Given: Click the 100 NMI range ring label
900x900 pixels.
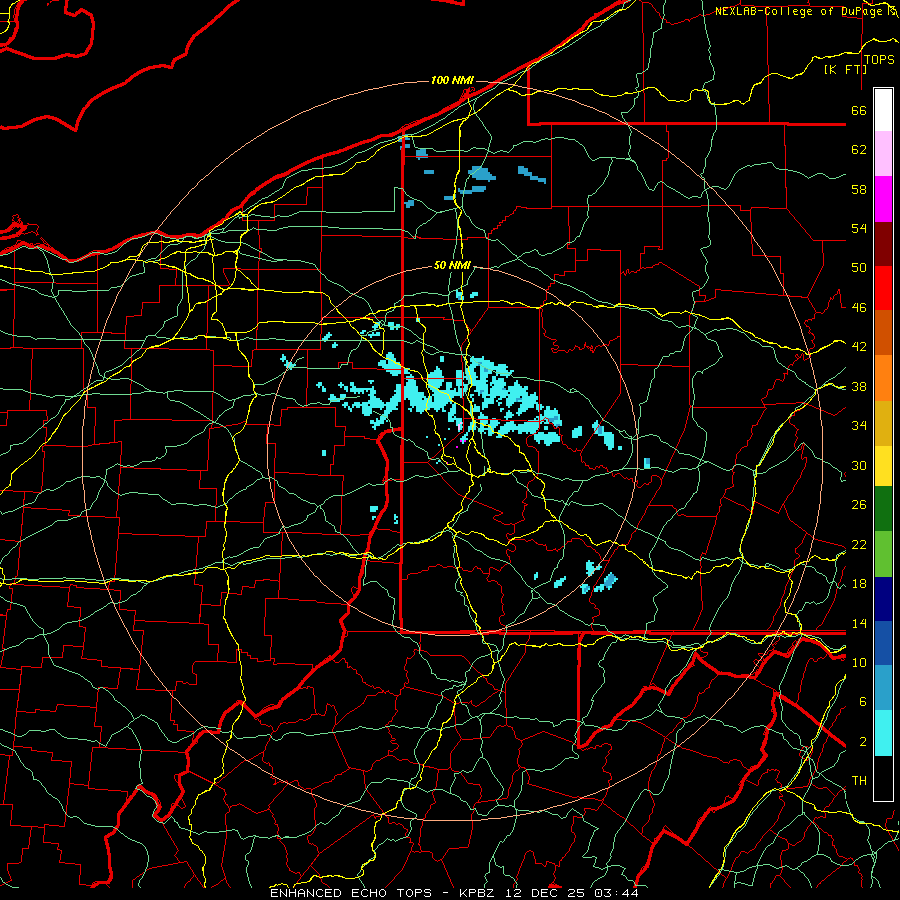Looking at the screenshot, I should click(452, 80).
